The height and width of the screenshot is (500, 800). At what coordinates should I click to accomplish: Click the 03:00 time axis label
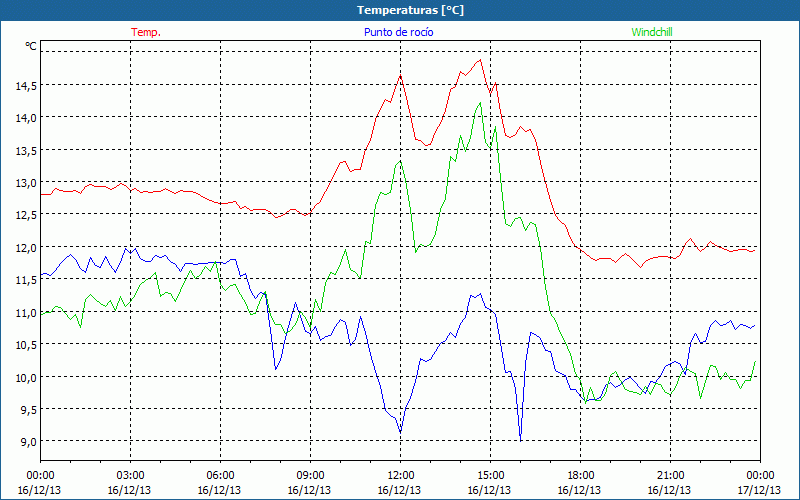(130, 476)
